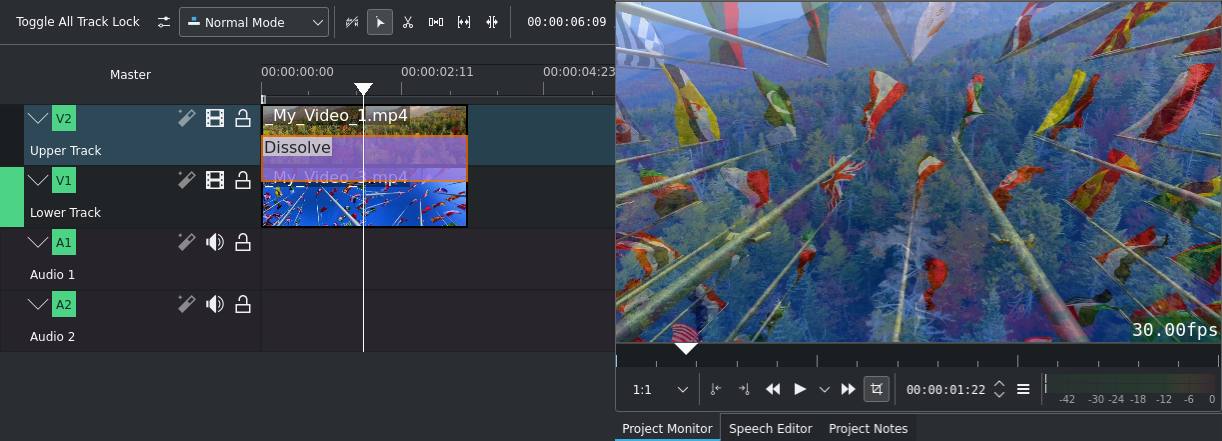Toggle video visibility on V2 track
Viewport: 1222px width, 441px height.
pos(215,119)
